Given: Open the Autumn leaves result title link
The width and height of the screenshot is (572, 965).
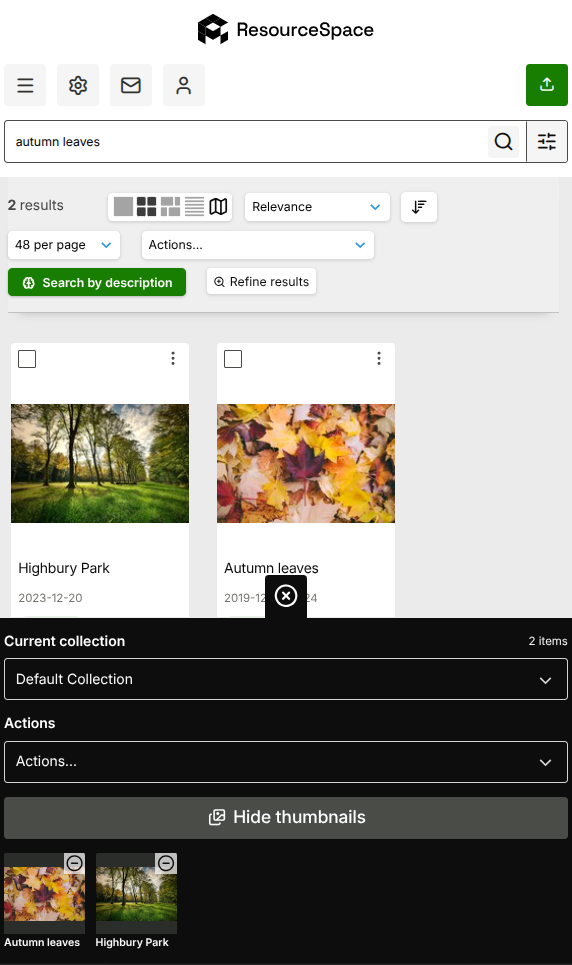Looking at the screenshot, I should point(272,568).
